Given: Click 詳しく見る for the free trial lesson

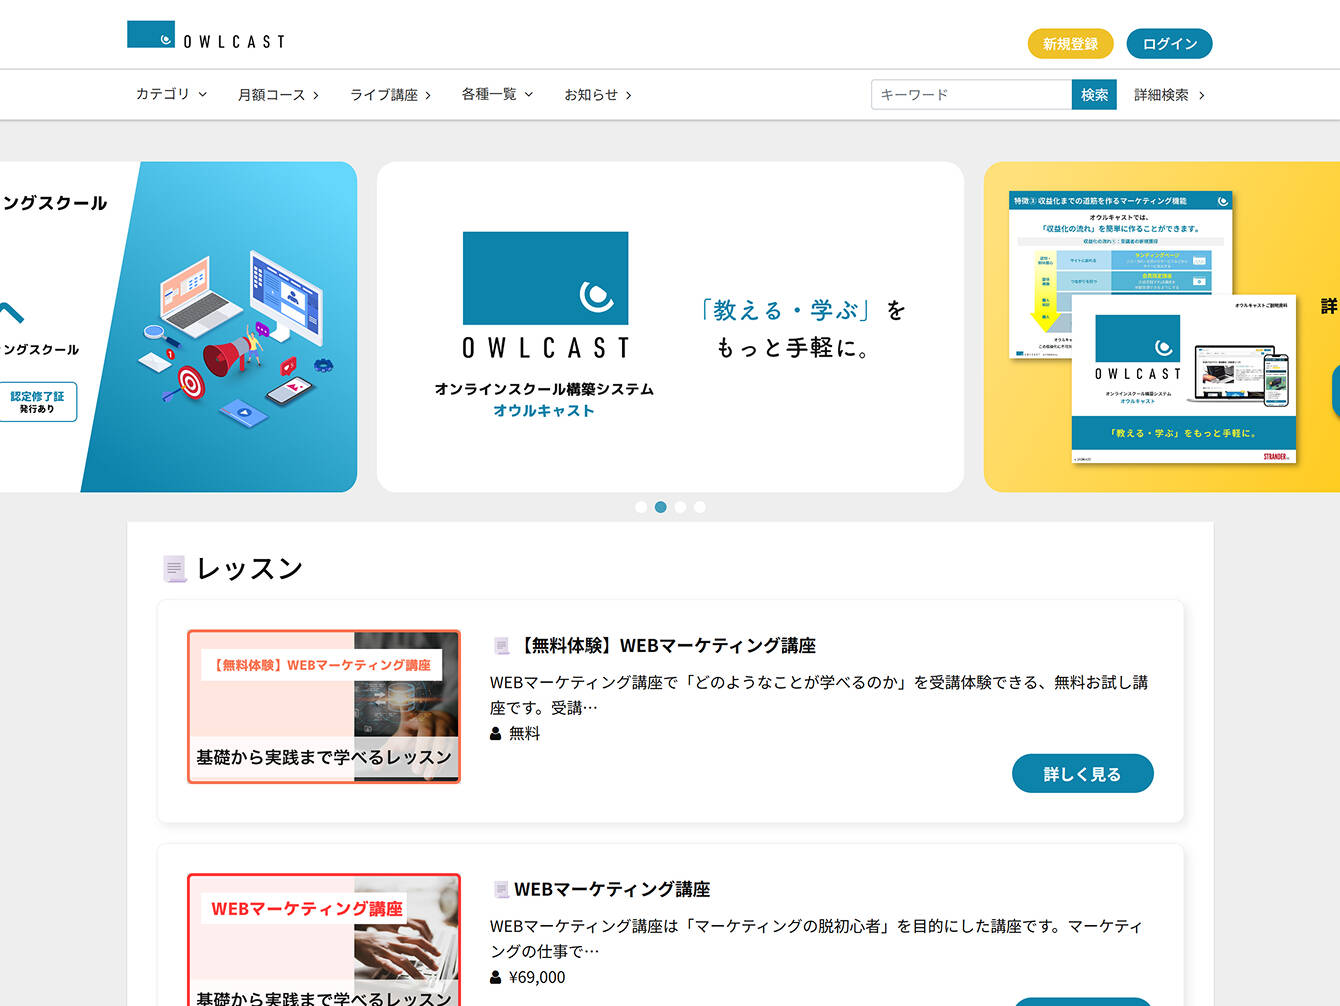Looking at the screenshot, I should pyautogui.click(x=1083, y=774).
